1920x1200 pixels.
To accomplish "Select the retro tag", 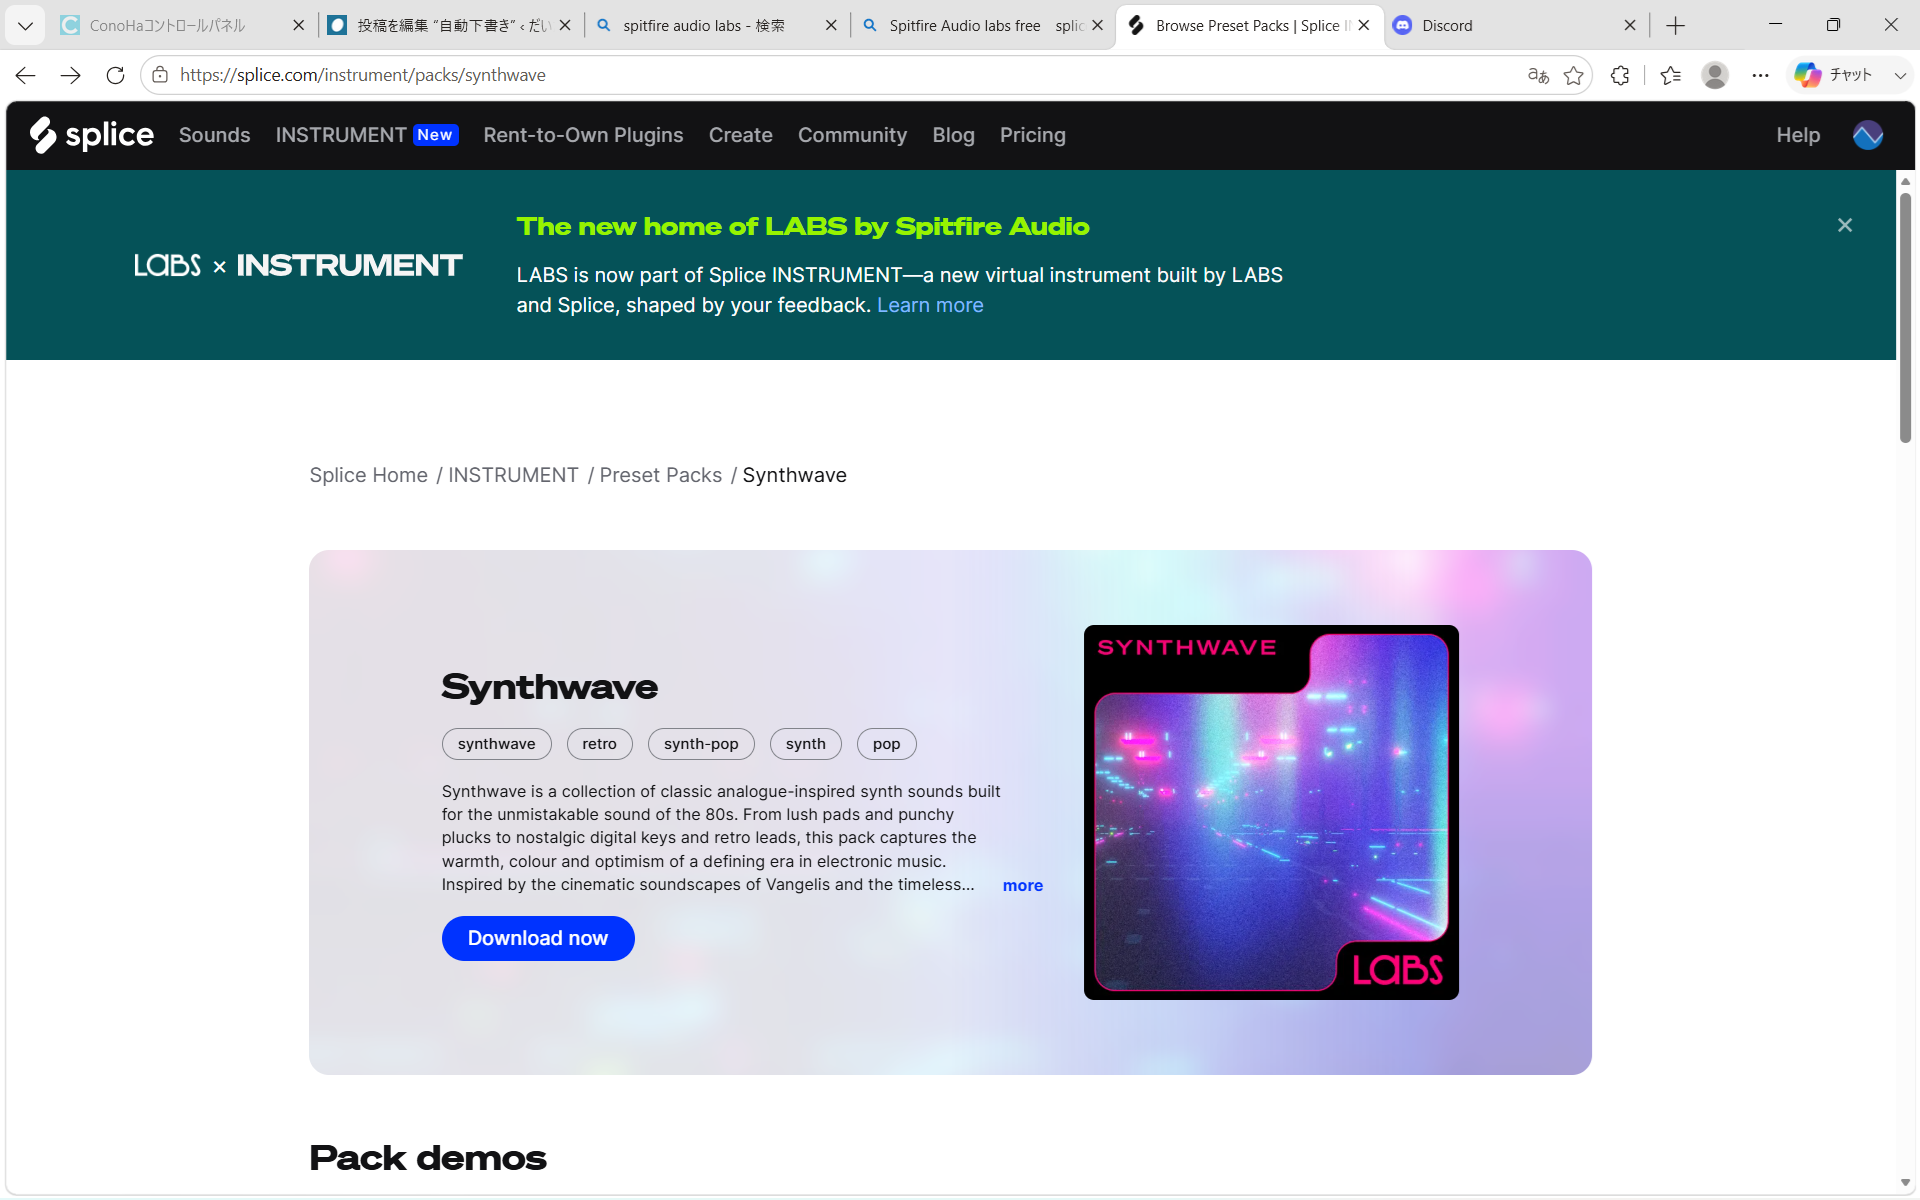I will [x=599, y=744].
